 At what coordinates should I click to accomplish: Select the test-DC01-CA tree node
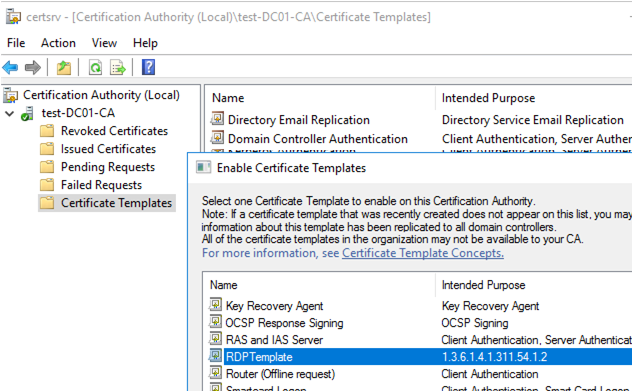pyautogui.click(x=78, y=113)
